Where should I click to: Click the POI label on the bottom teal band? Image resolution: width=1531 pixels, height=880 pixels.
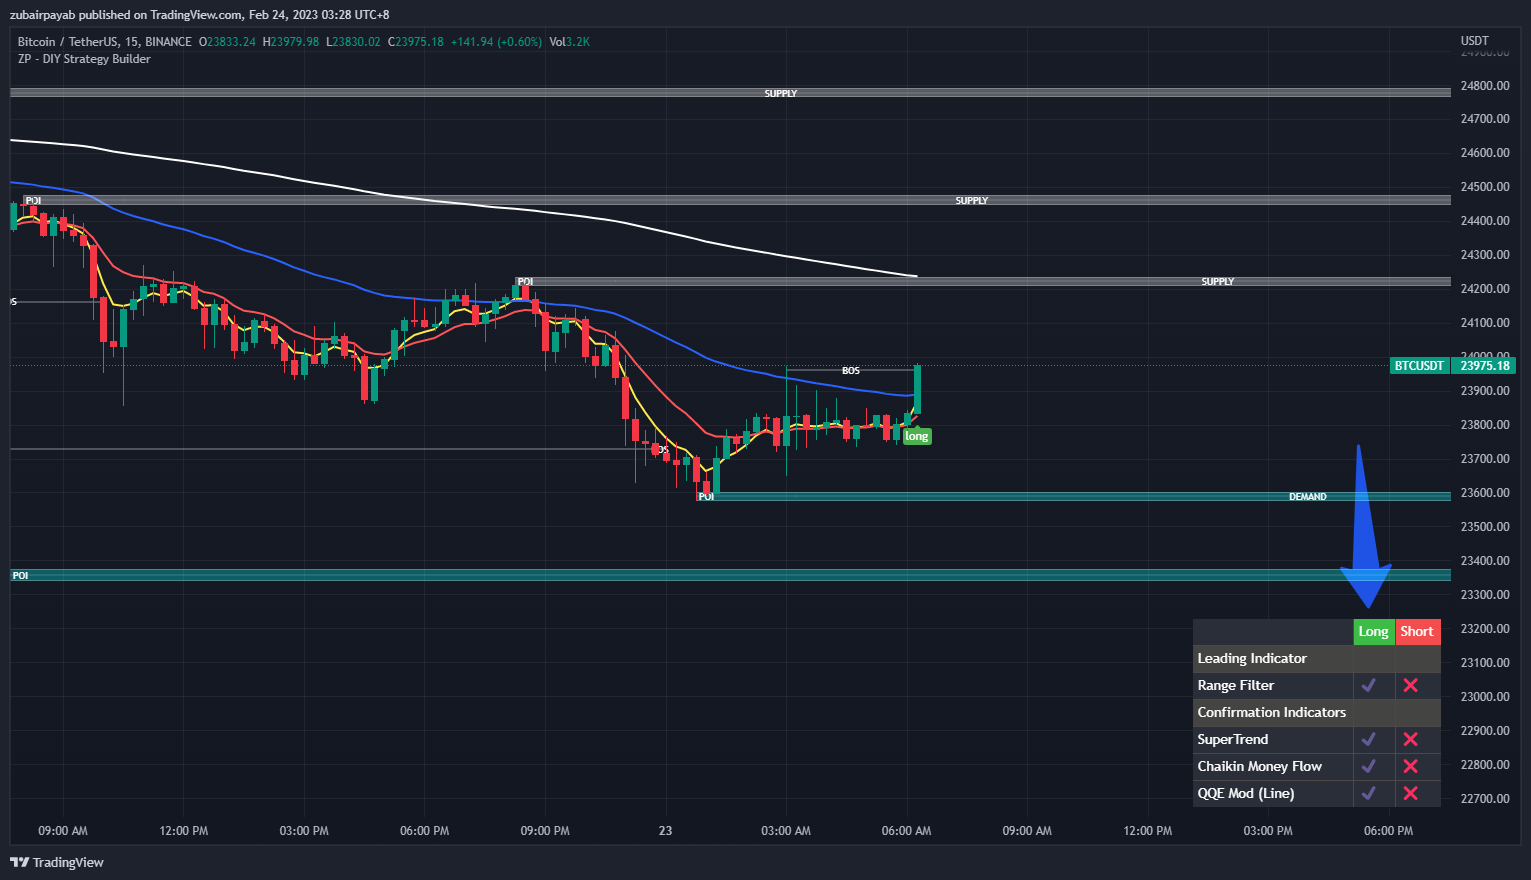20,576
